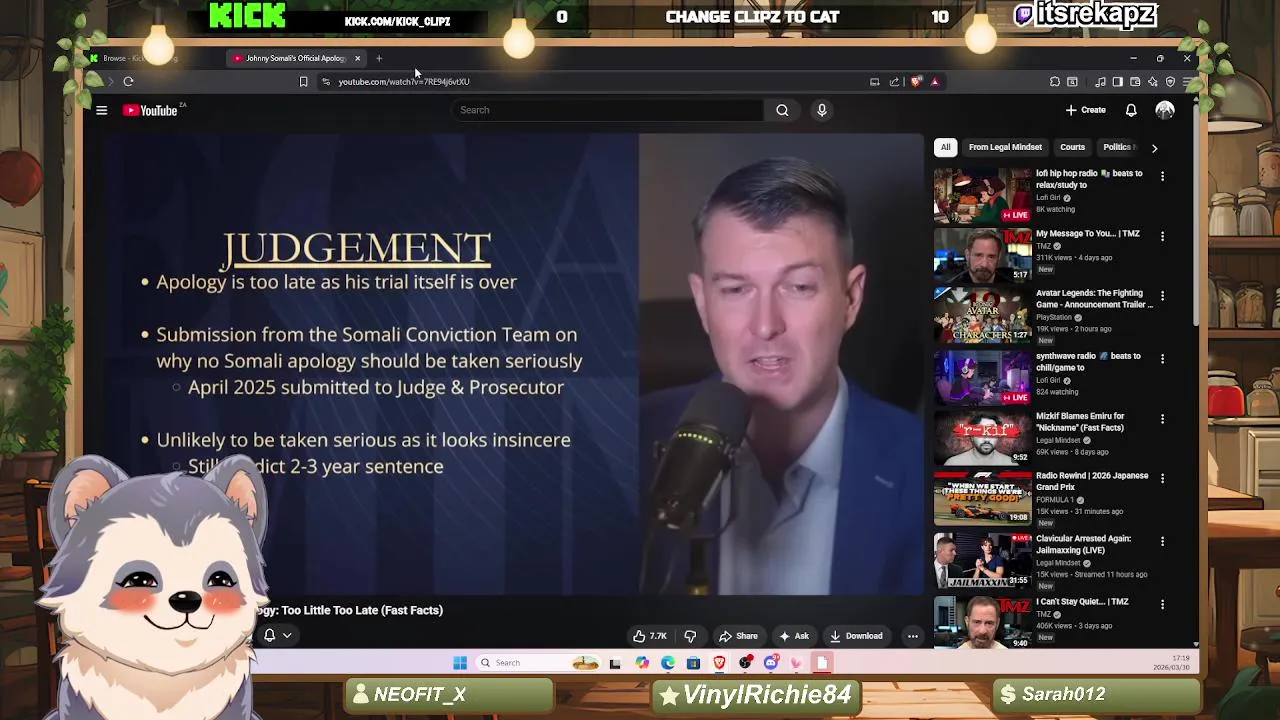Open Brave Rewards triangle icon
Viewport: 1280px width, 720px height.
[x=935, y=82]
